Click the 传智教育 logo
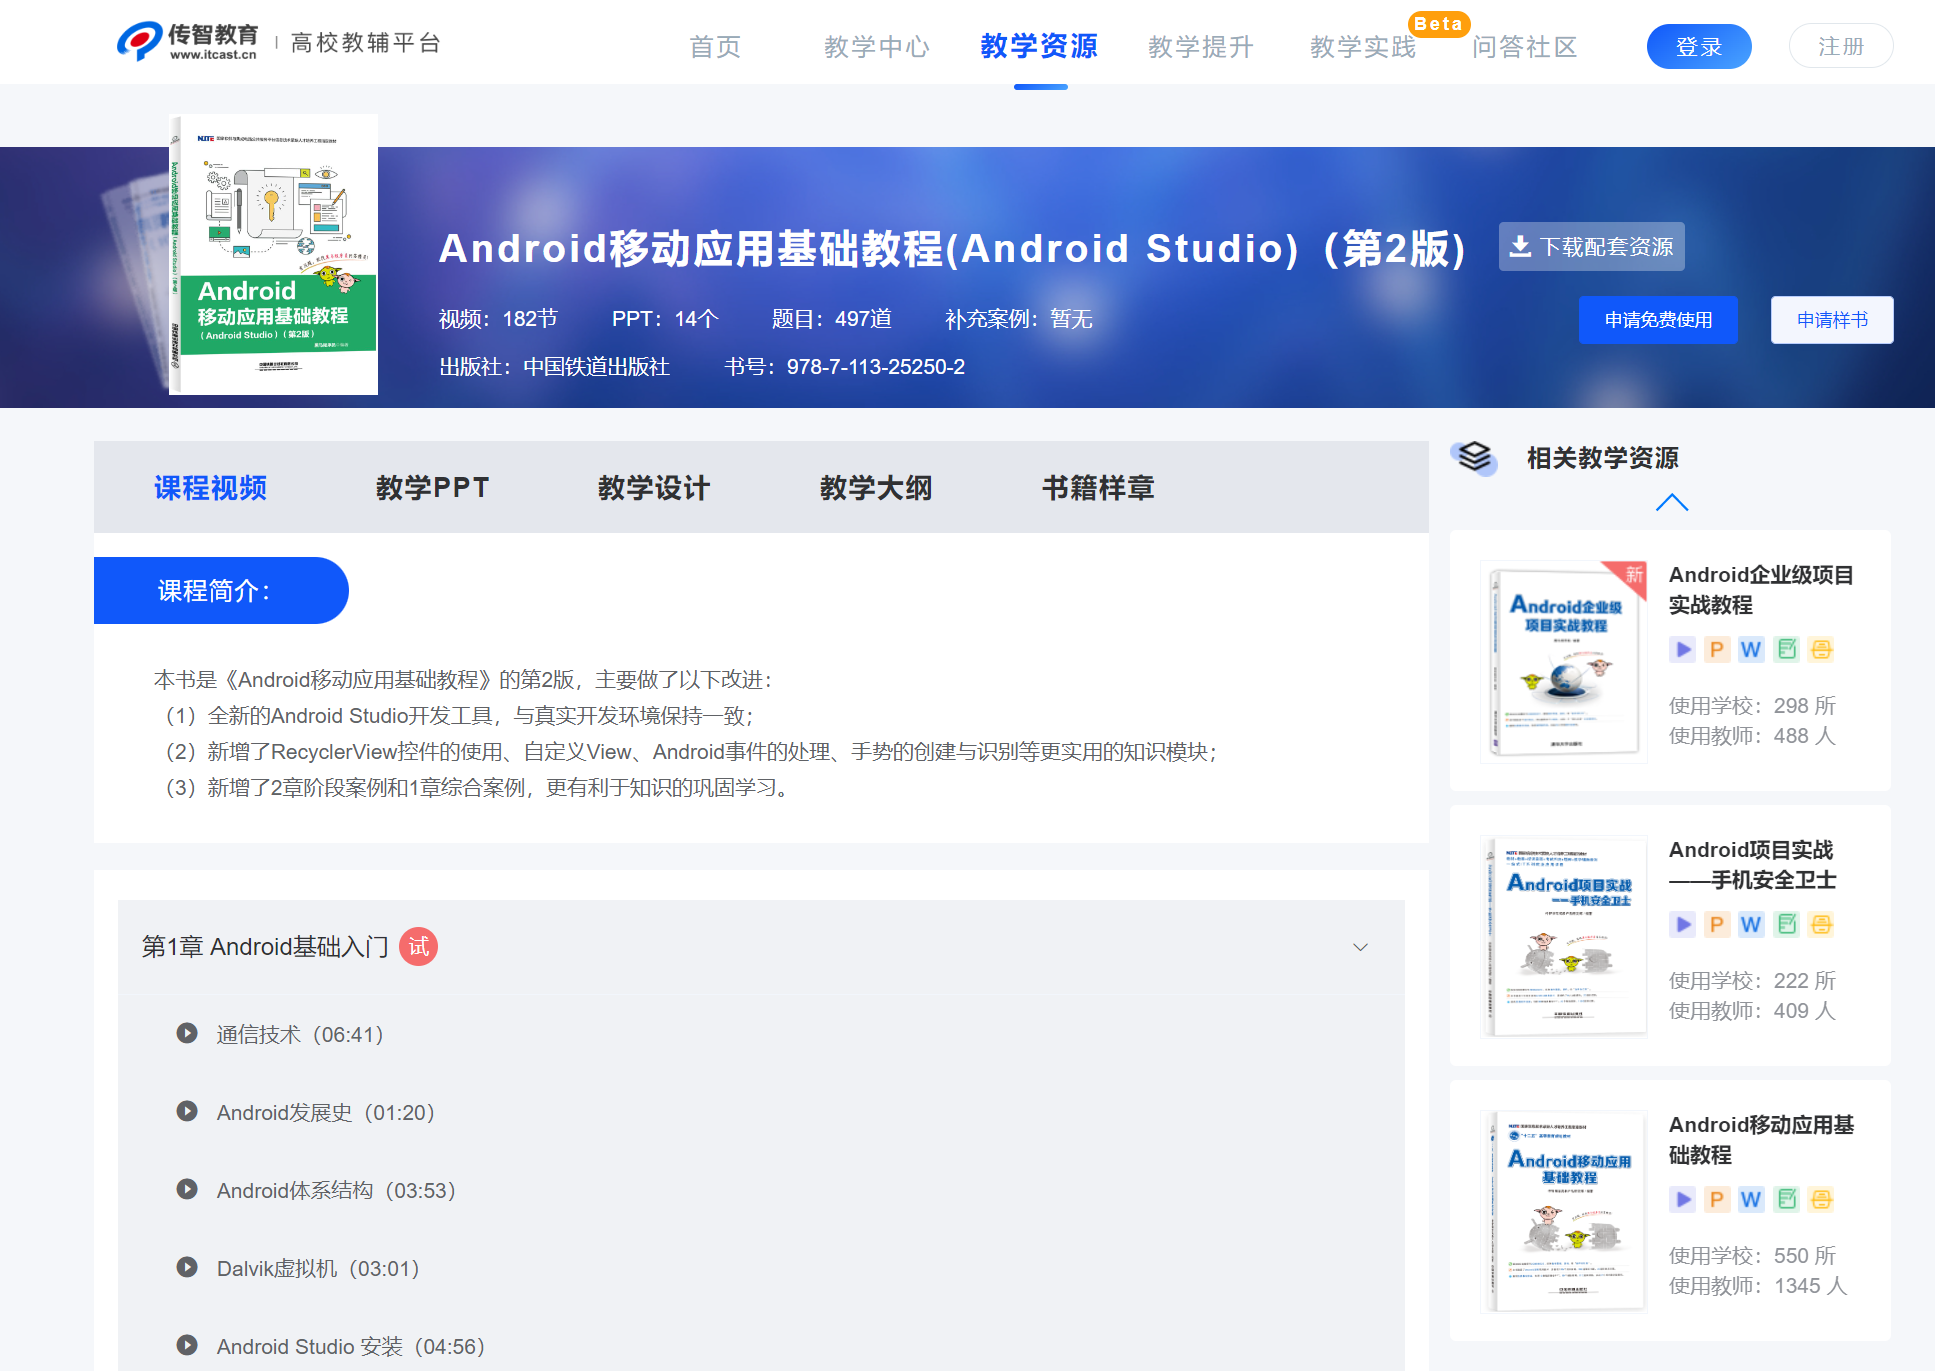 [188, 42]
